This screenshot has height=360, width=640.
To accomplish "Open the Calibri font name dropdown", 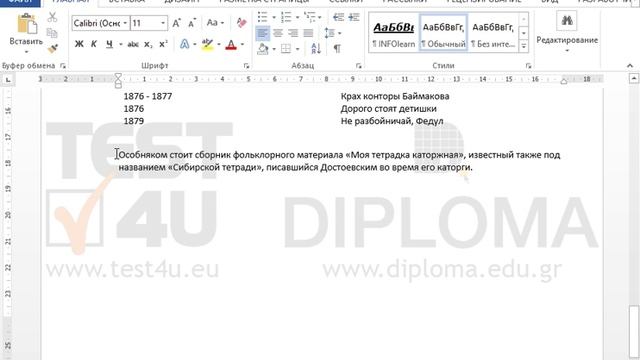I will tap(125, 23).
